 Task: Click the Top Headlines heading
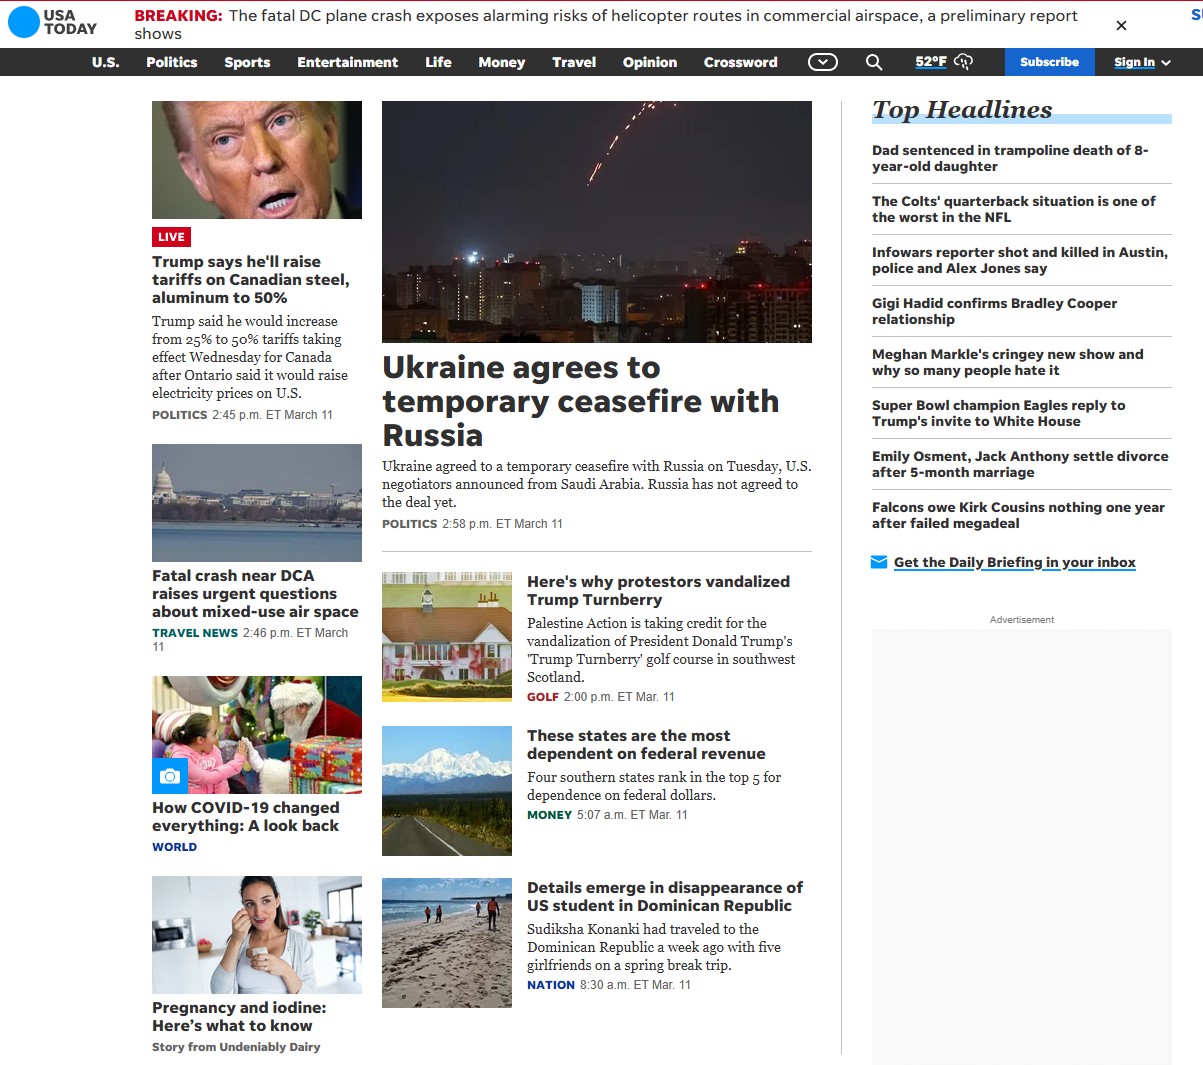click(962, 109)
